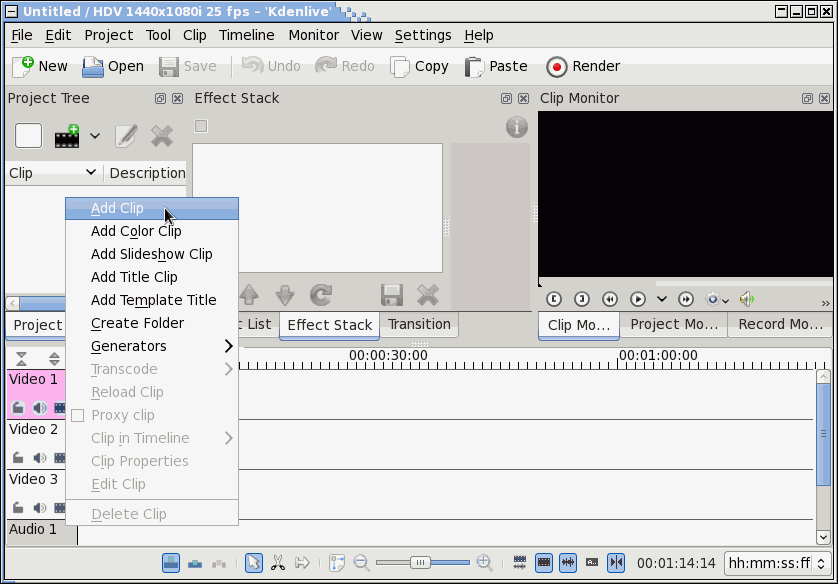
Task: Mute audio on Video 1 track
Action: point(39,408)
